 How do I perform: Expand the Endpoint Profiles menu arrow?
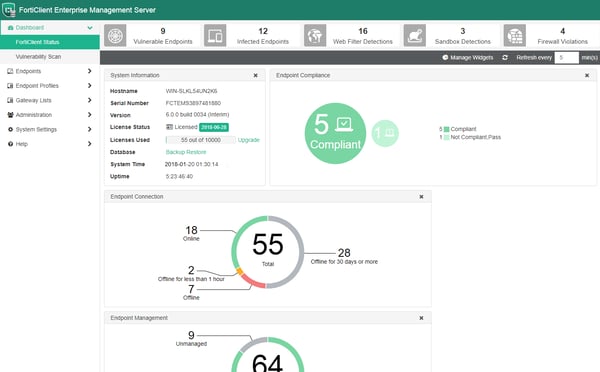(90, 86)
